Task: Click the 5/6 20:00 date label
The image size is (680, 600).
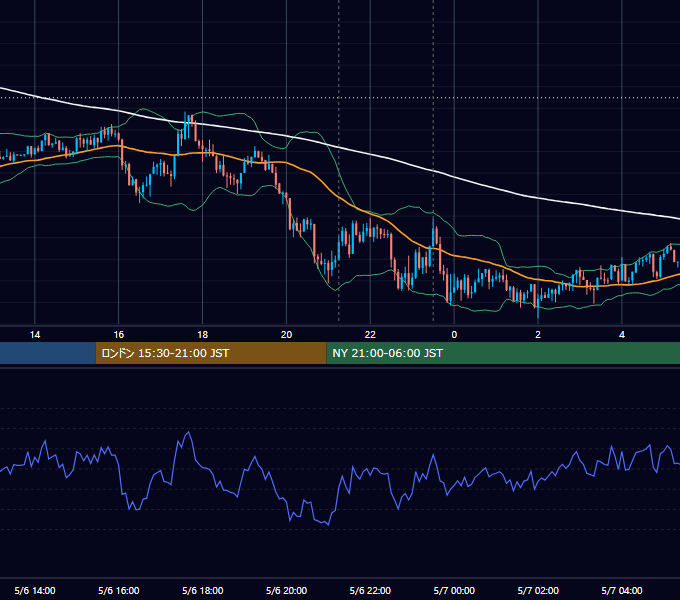Action: (x=286, y=590)
